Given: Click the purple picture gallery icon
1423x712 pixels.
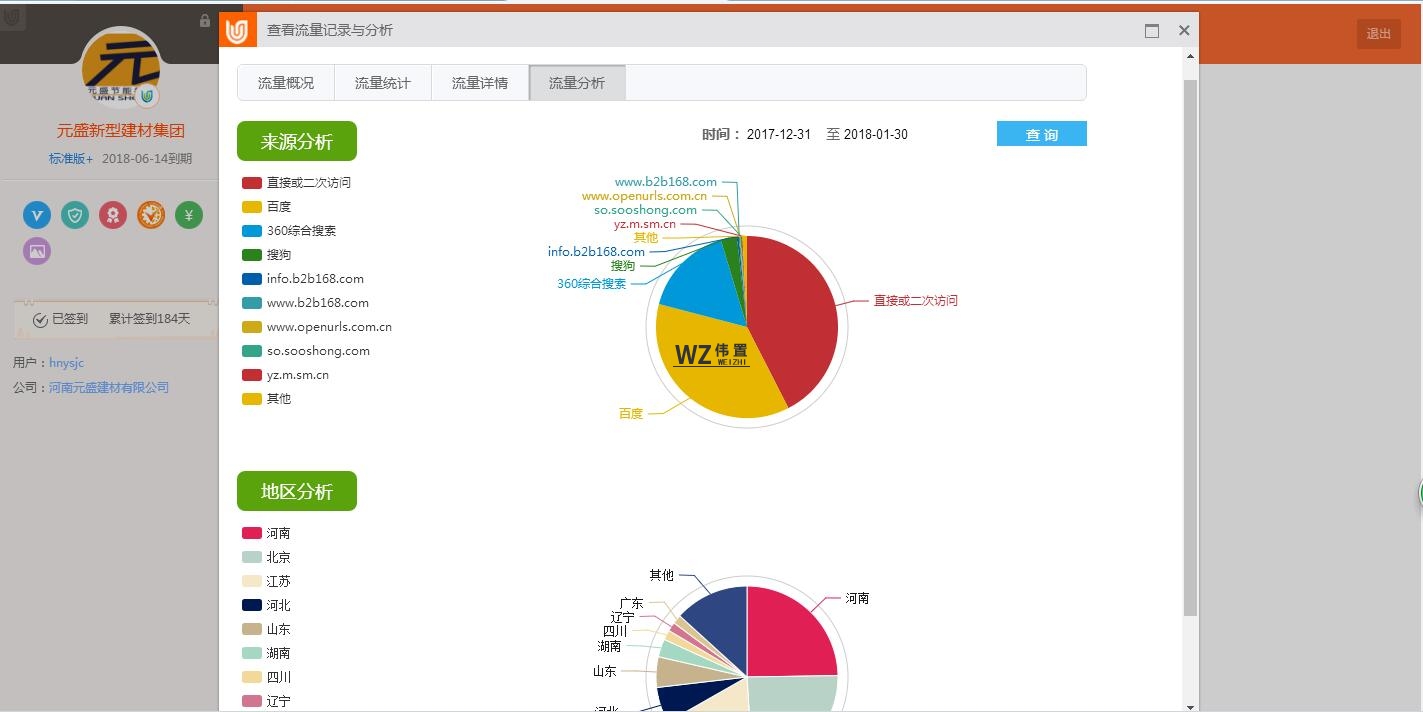Looking at the screenshot, I should pos(37,251).
